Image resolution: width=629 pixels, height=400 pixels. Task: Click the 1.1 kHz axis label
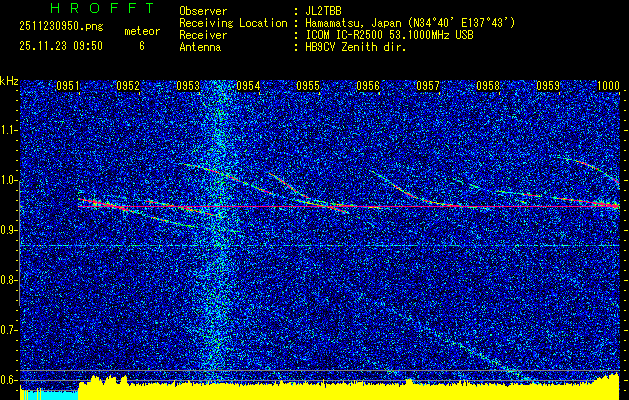(9, 130)
